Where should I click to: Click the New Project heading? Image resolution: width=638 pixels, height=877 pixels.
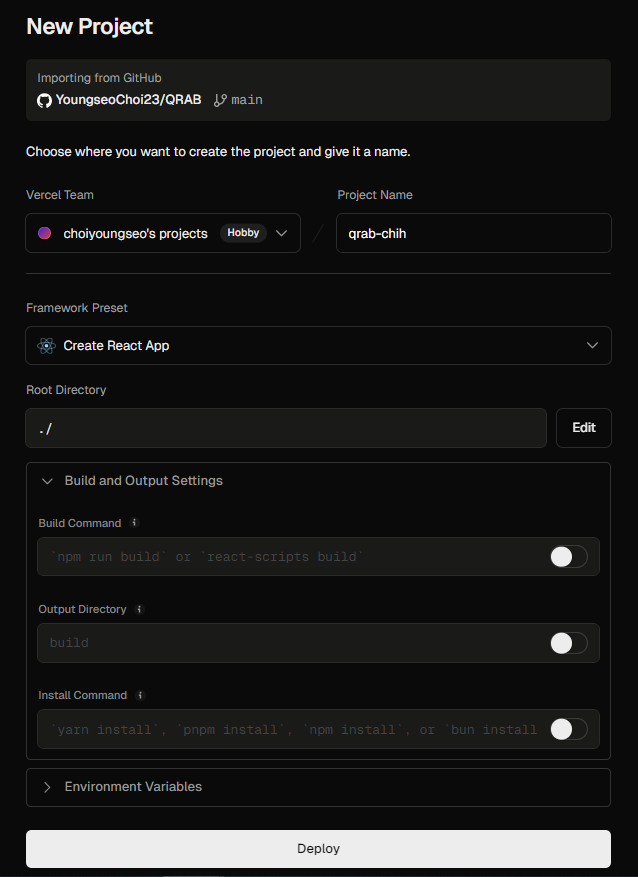click(89, 27)
